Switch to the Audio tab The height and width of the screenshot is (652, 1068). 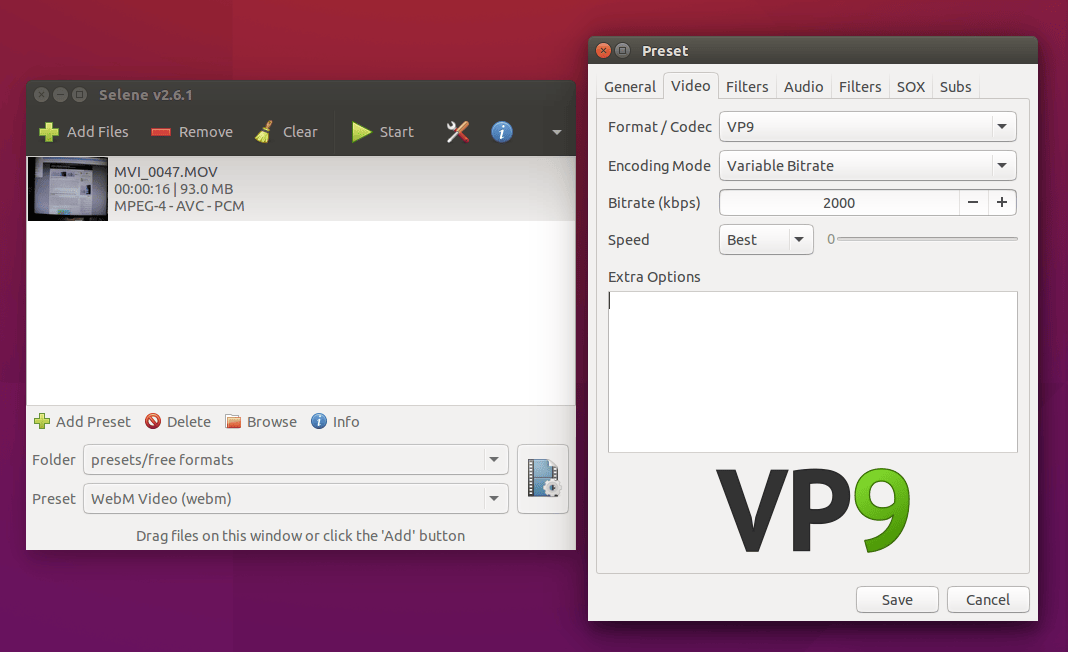tap(803, 87)
